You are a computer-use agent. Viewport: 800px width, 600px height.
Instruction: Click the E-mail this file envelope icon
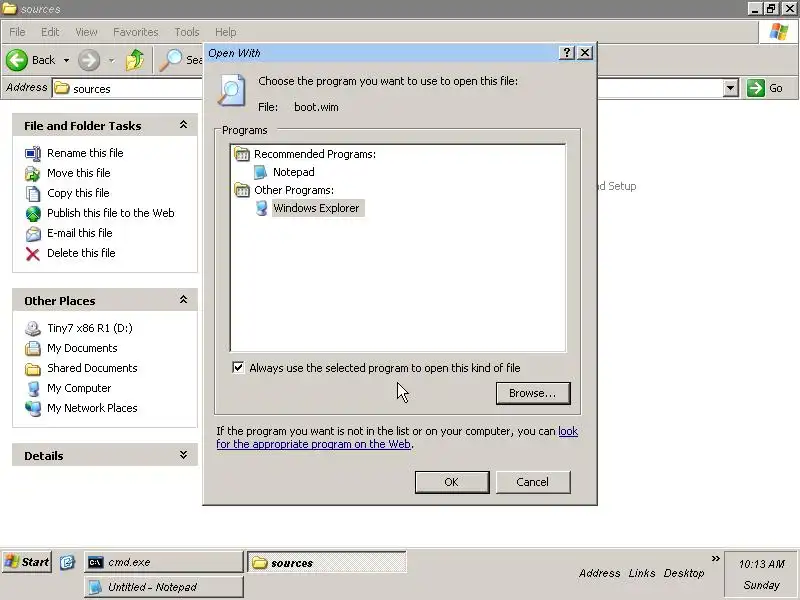point(33,234)
